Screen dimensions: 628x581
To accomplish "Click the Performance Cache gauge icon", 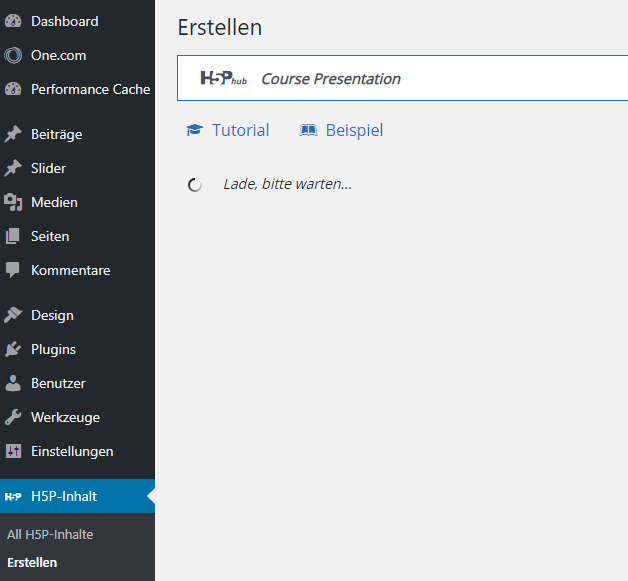I will [13, 89].
